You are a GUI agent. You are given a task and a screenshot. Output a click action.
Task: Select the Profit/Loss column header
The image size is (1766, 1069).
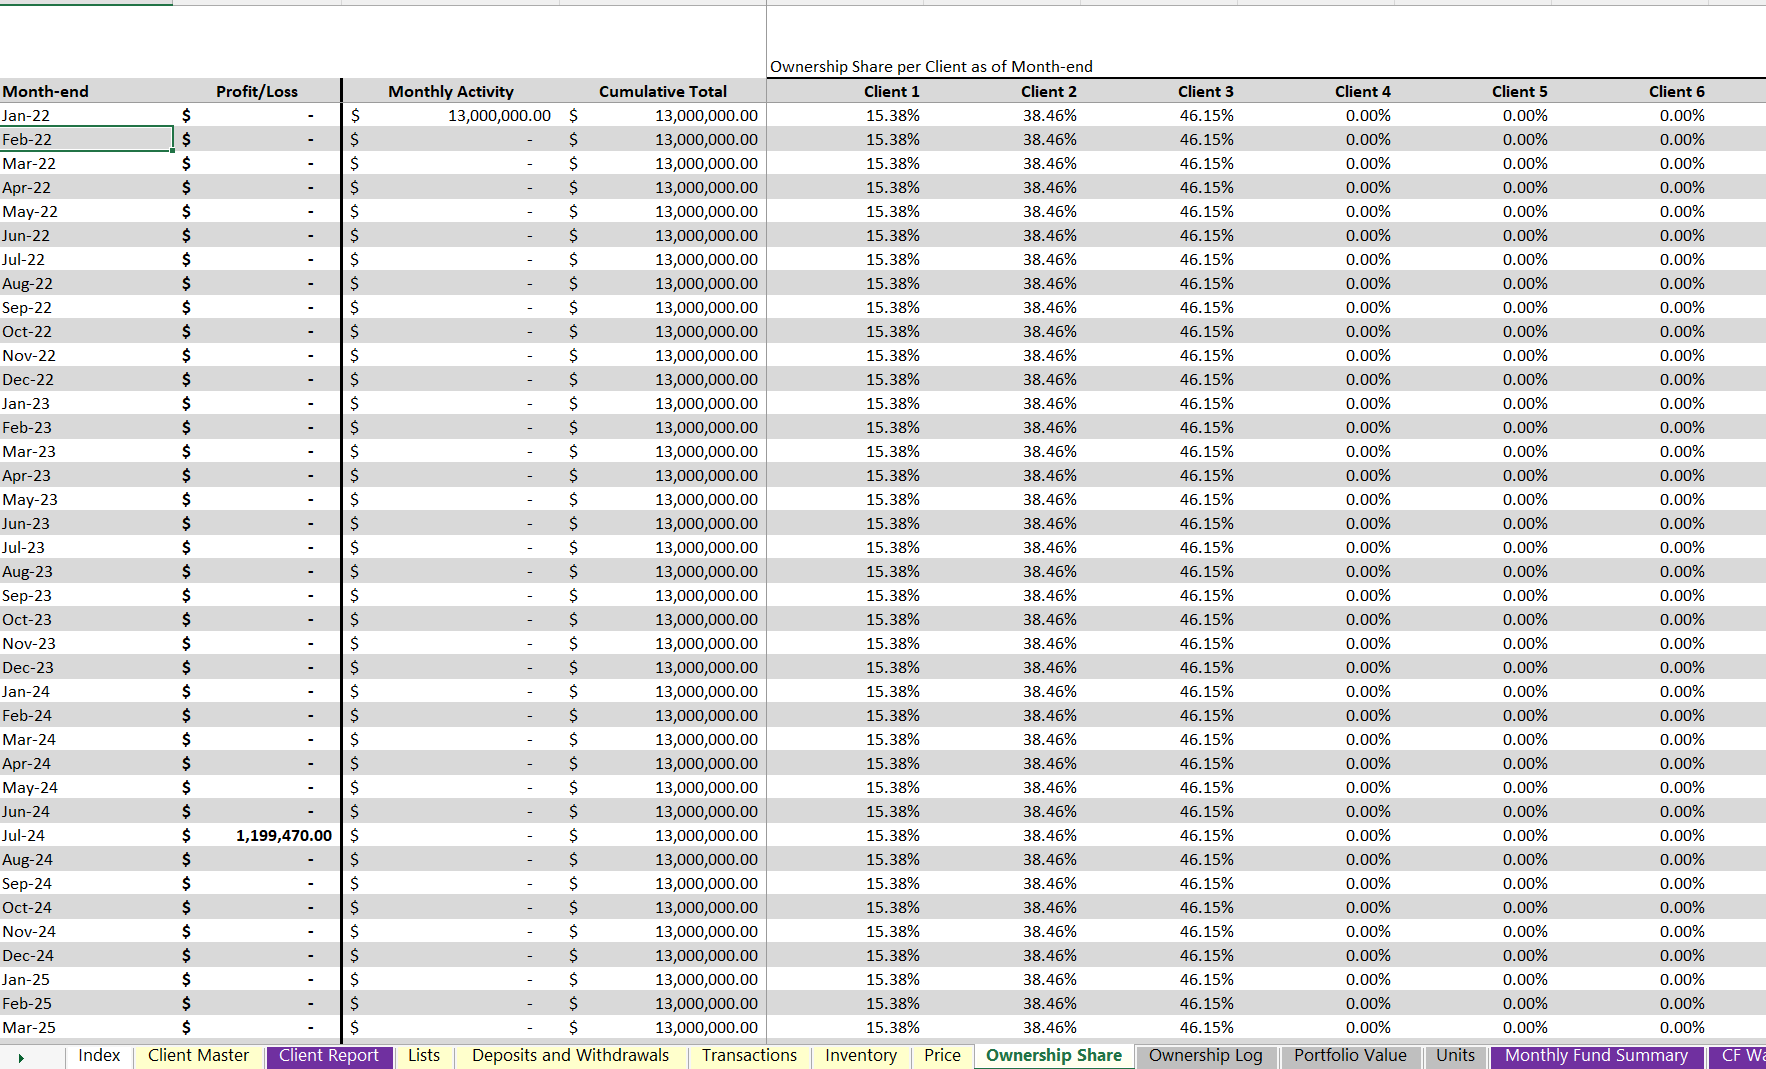point(257,91)
